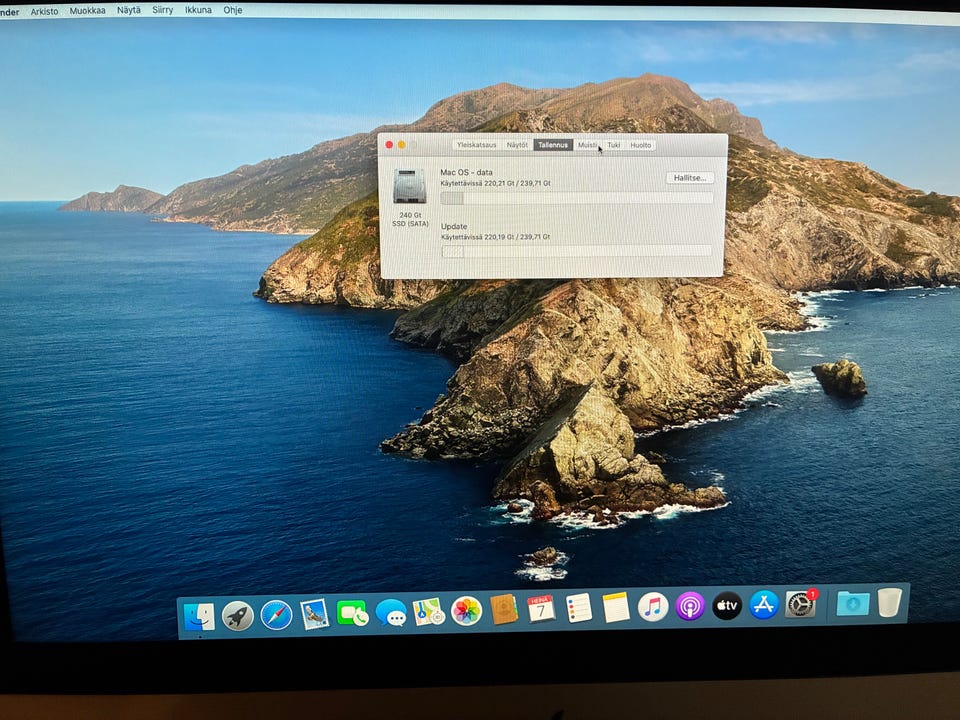Image resolution: width=960 pixels, height=720 pixels.
Task: Open Safari compass icon
Action: (276, 615)
